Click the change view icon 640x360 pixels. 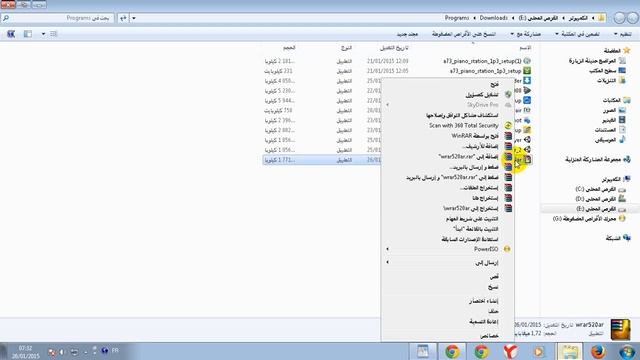pyautogui.click(x=53, y=34)
